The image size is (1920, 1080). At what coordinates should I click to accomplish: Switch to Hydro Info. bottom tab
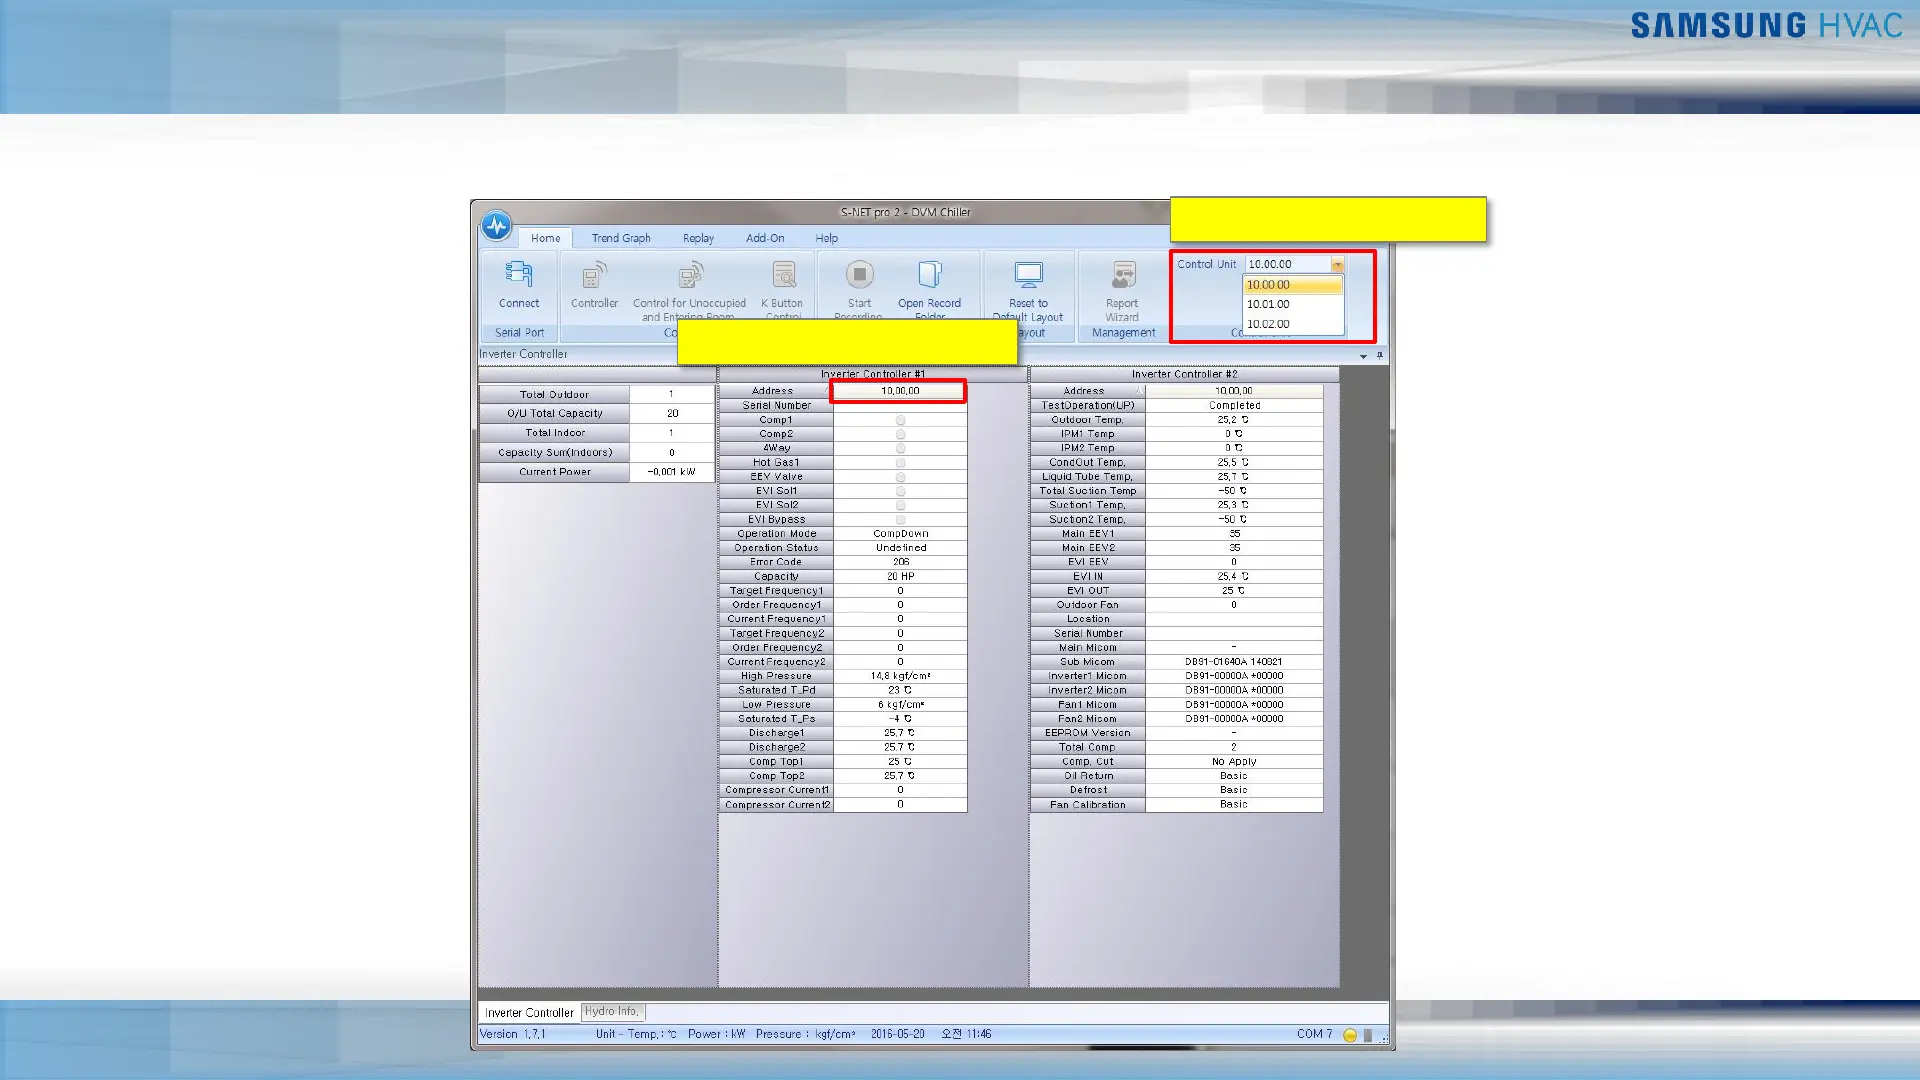pos(611,1012)
